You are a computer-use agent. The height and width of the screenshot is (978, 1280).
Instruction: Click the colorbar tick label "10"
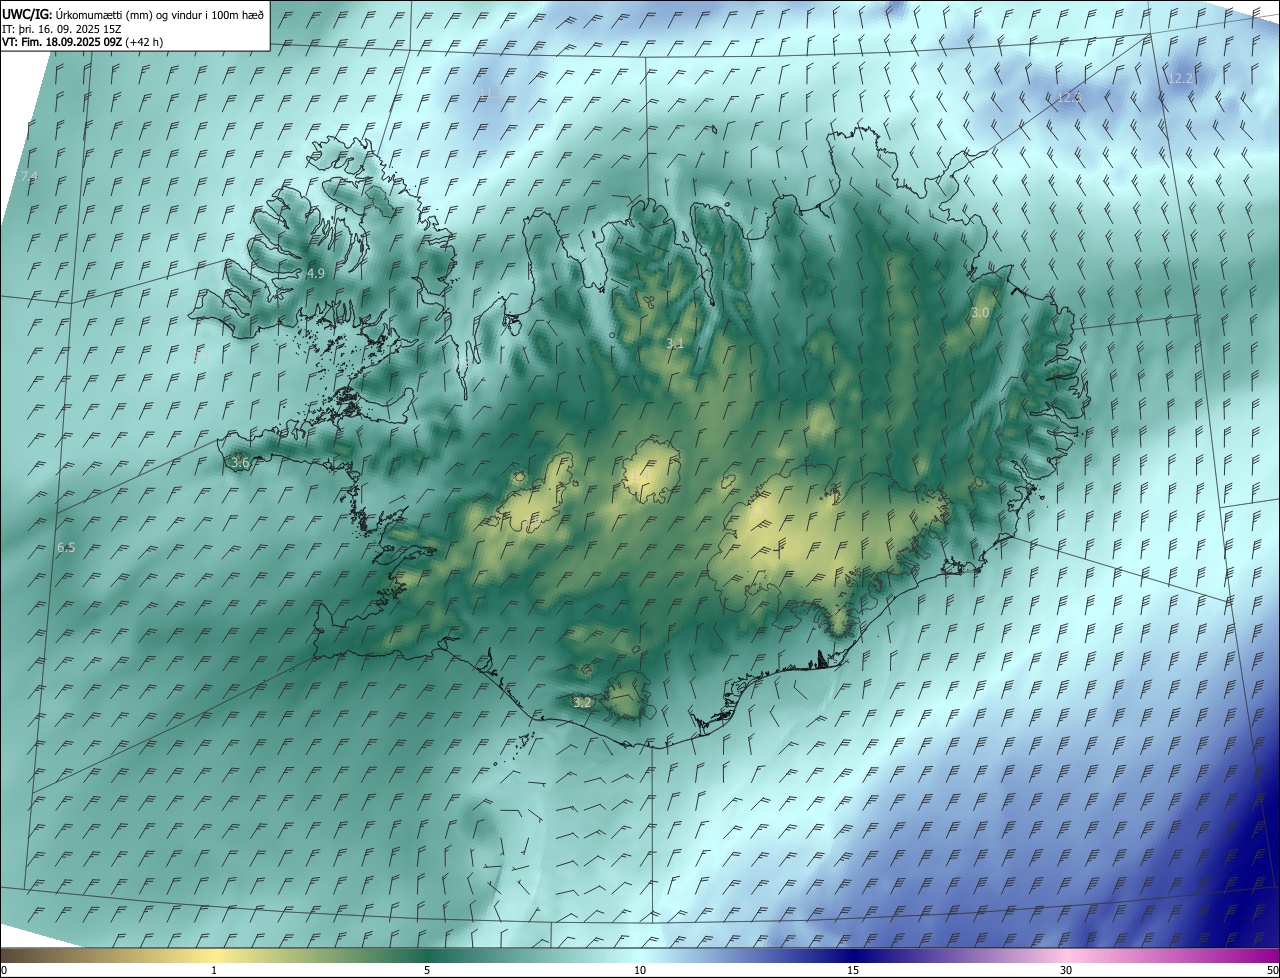pyautogui.click(x=640, y=970)
